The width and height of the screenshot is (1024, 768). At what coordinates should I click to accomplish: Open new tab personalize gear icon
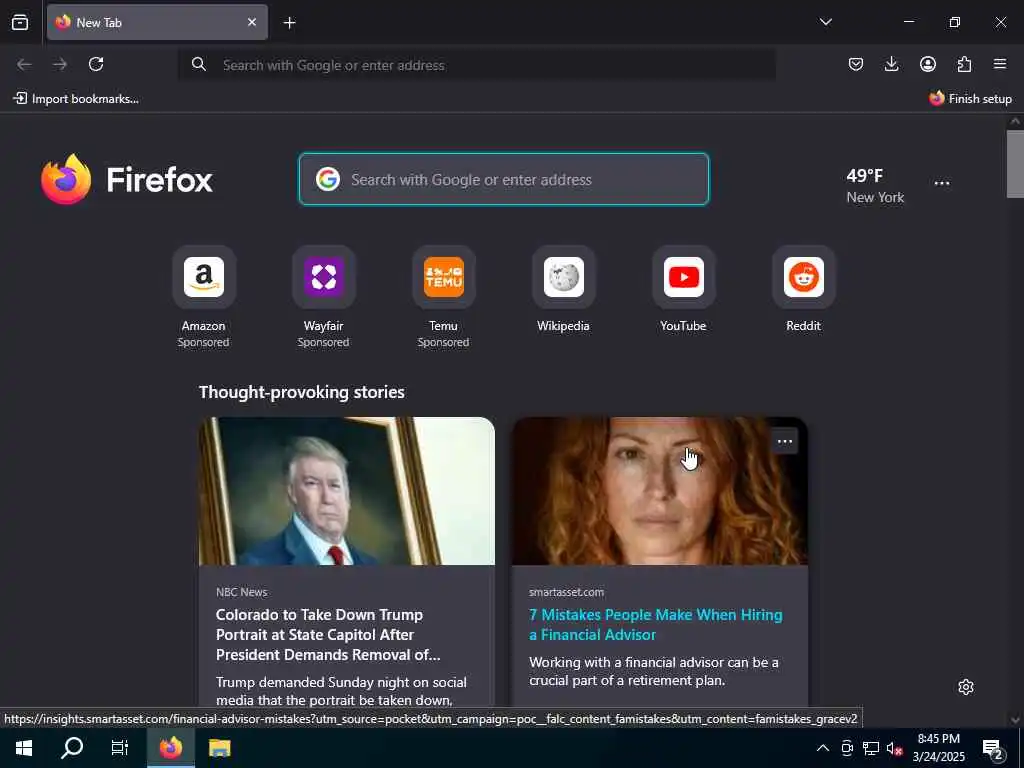[966, 687]
